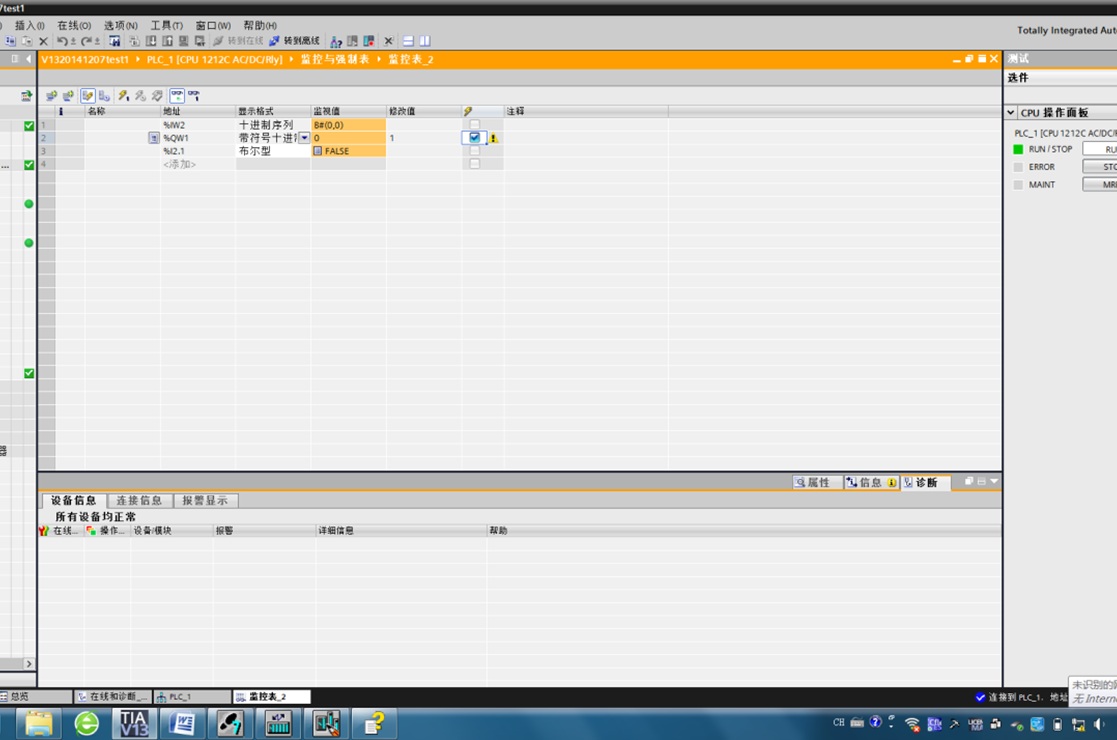
Task: Click the small table icon left of %QW1
Action: tap(154, 138)
